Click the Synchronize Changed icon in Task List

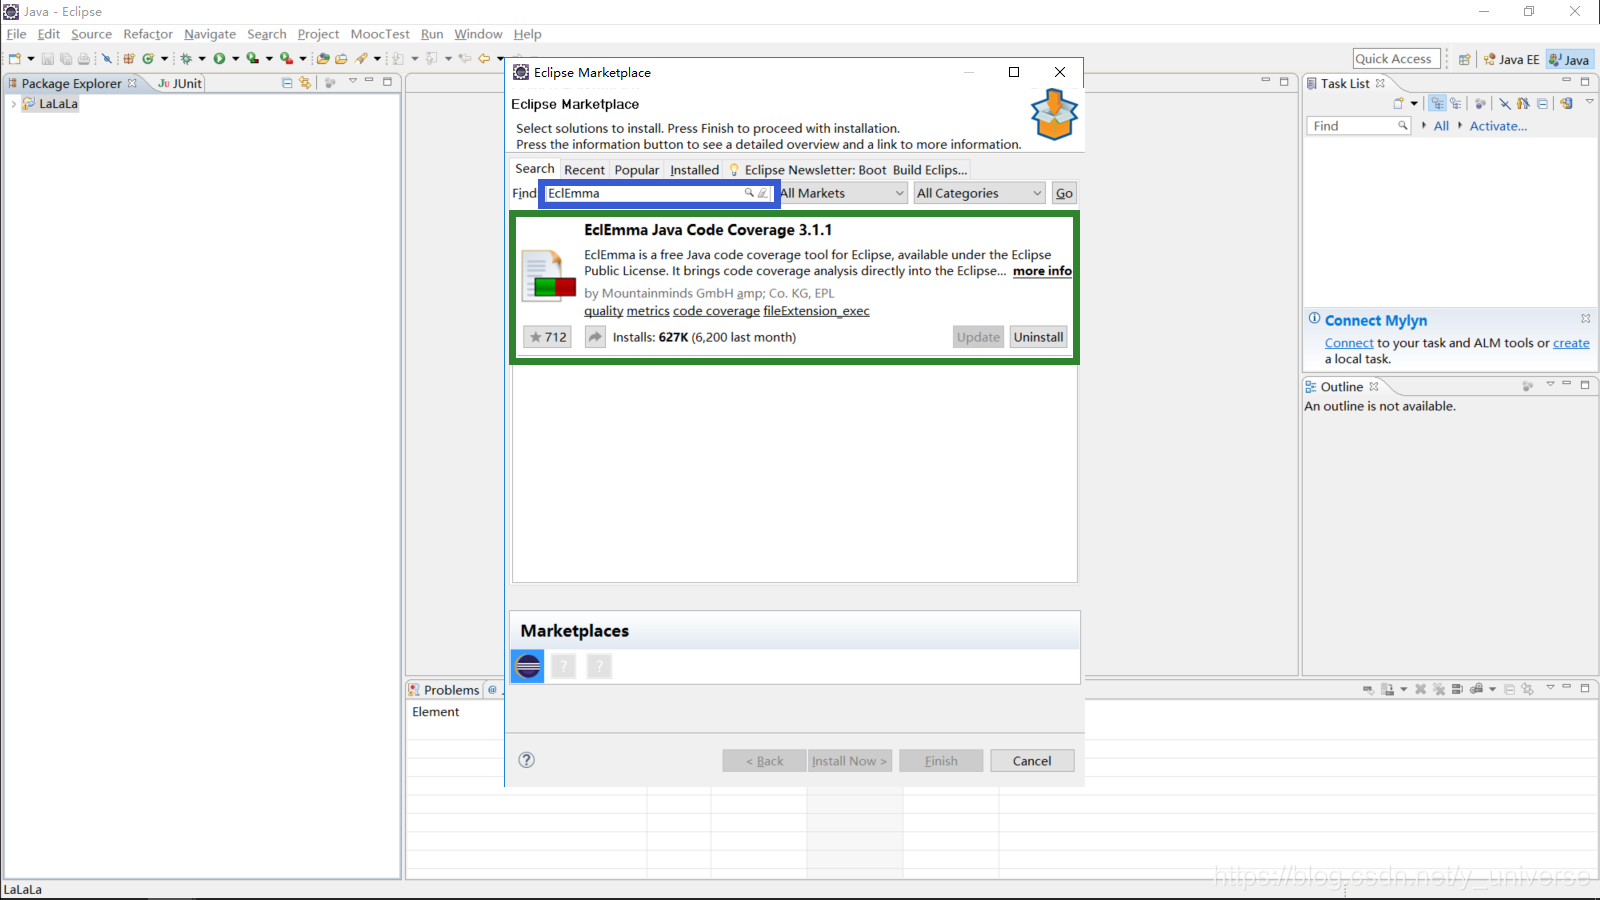pyautogui.click(x=1567, y=103)
